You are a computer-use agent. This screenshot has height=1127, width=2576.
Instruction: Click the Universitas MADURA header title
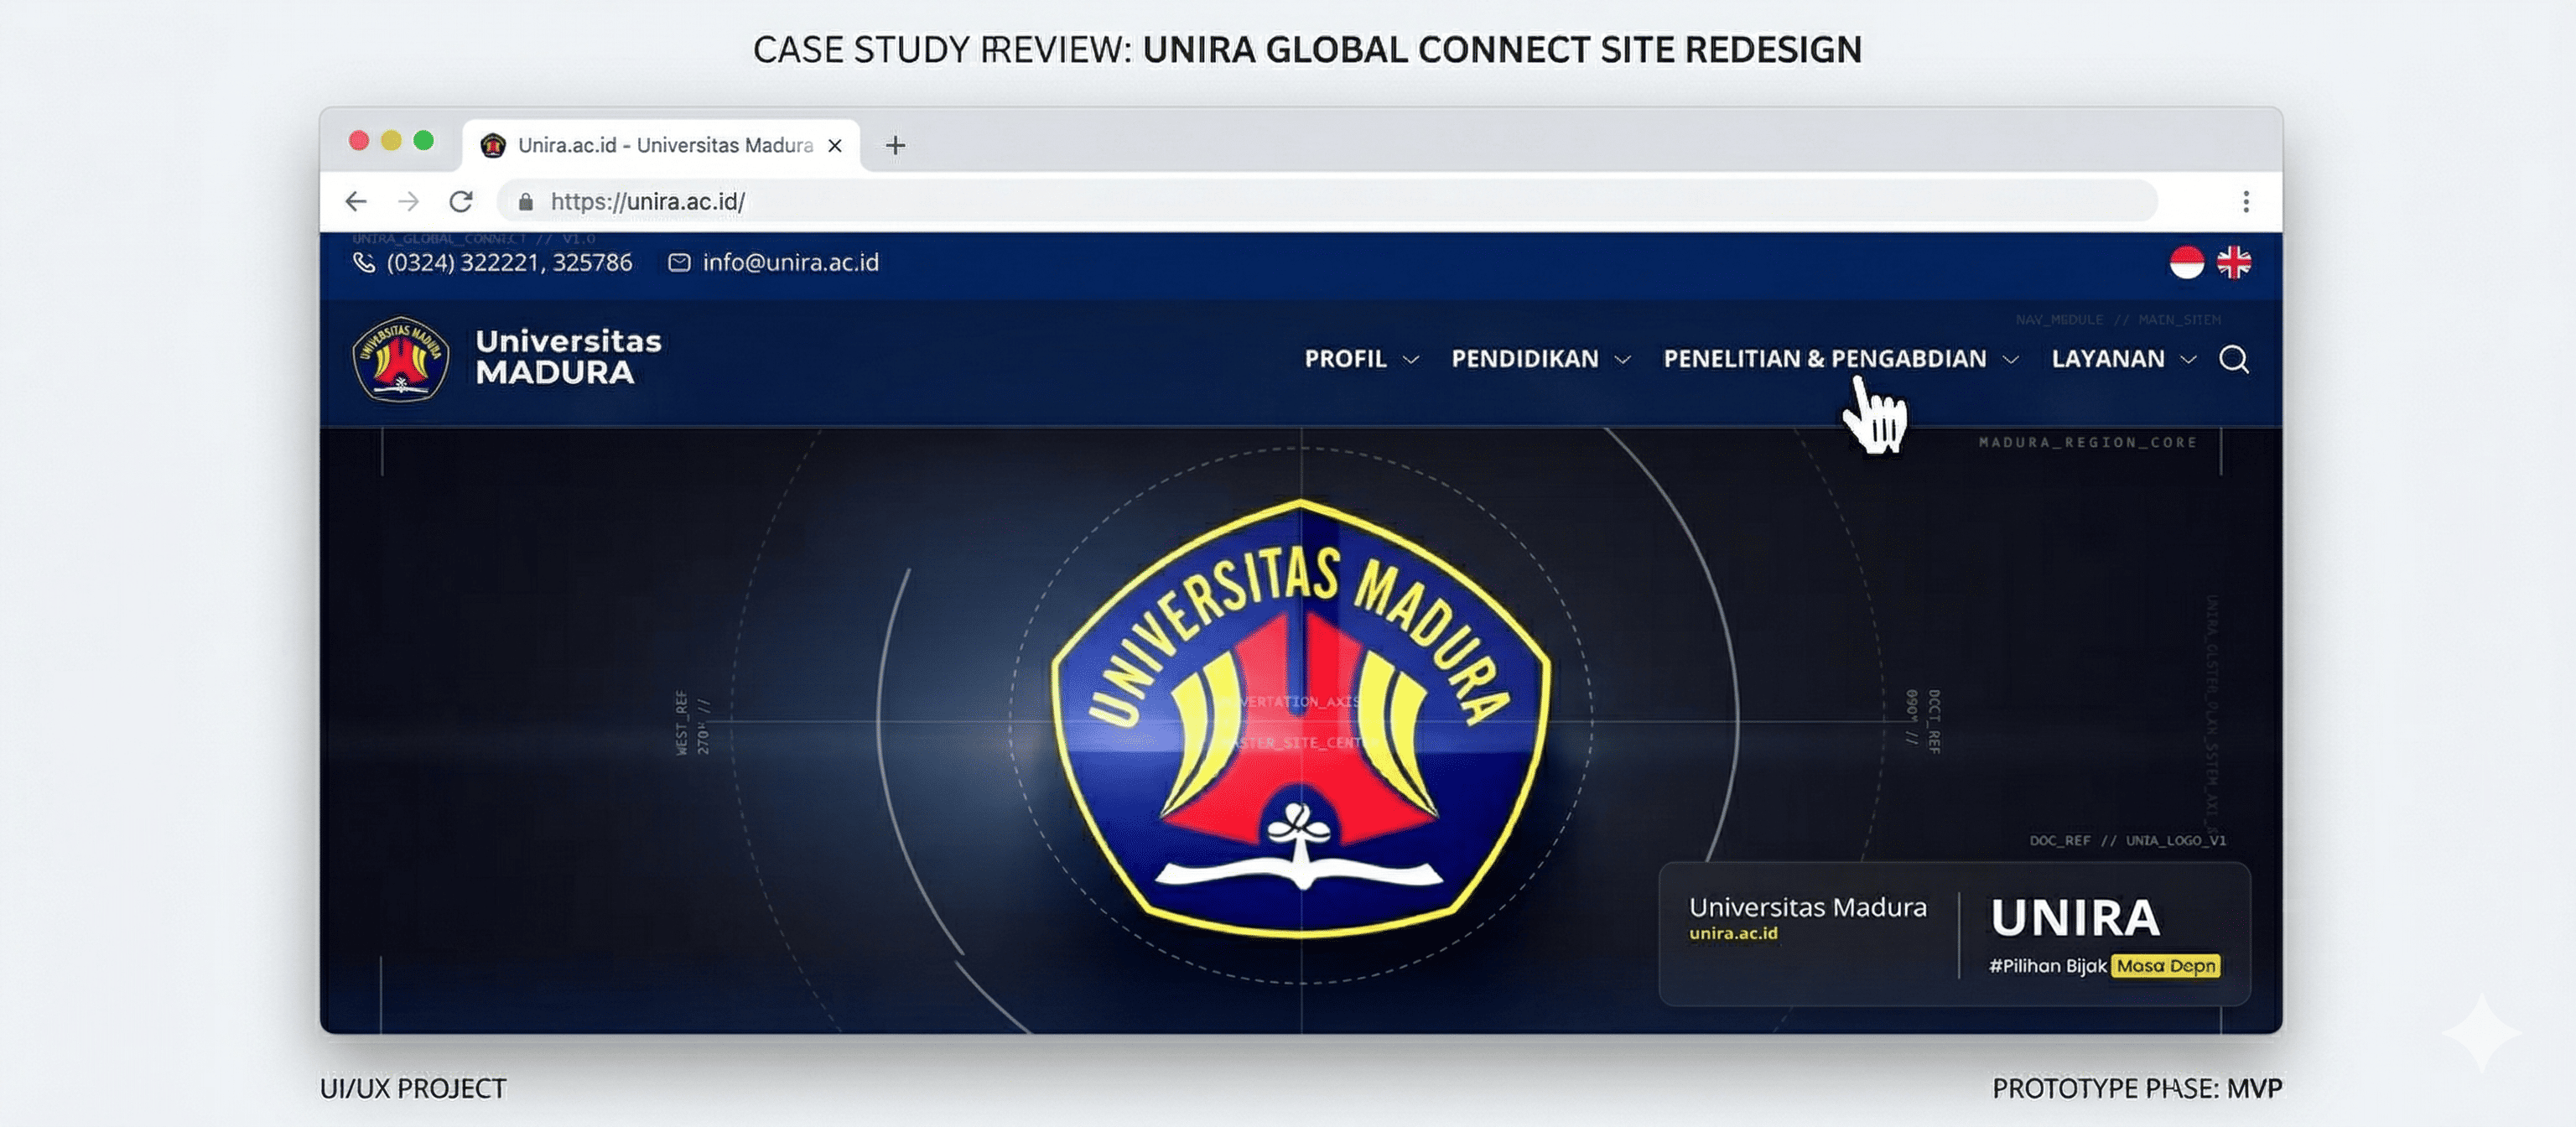pyautogui.click(x=568, y=356)
